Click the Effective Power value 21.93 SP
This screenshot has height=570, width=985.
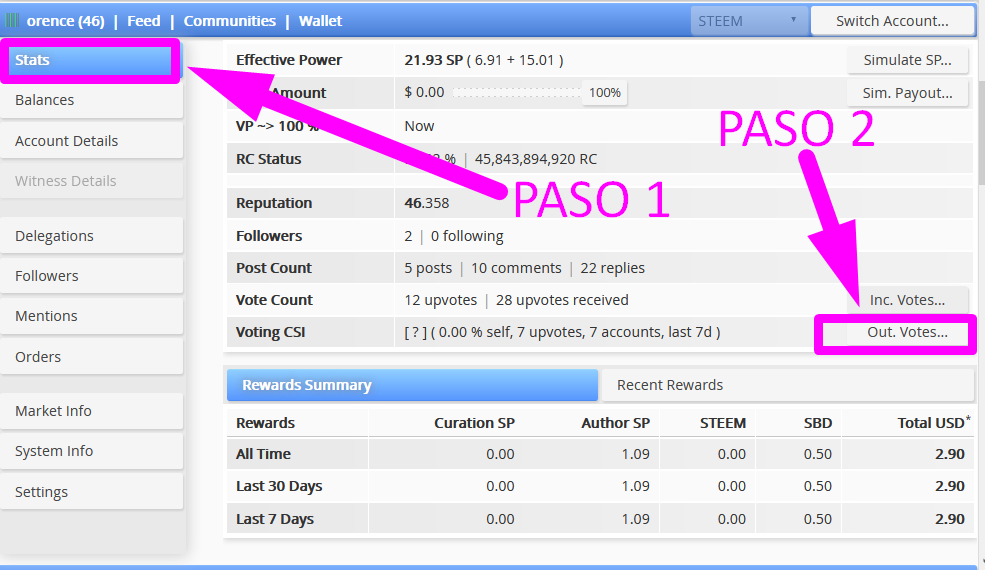click(x=433, y=60)
